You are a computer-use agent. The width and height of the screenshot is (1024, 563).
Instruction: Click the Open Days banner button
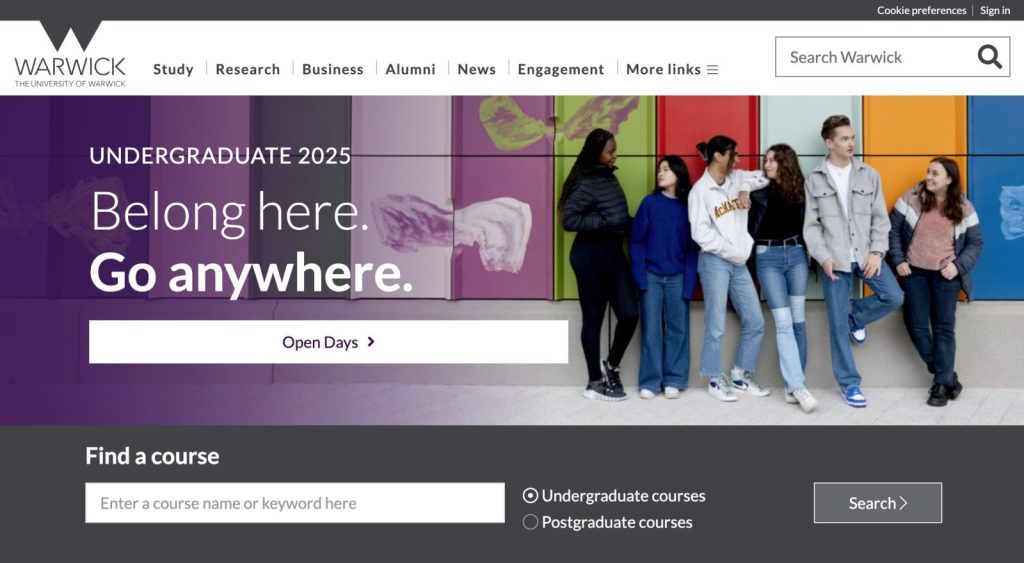click(328, 342)
